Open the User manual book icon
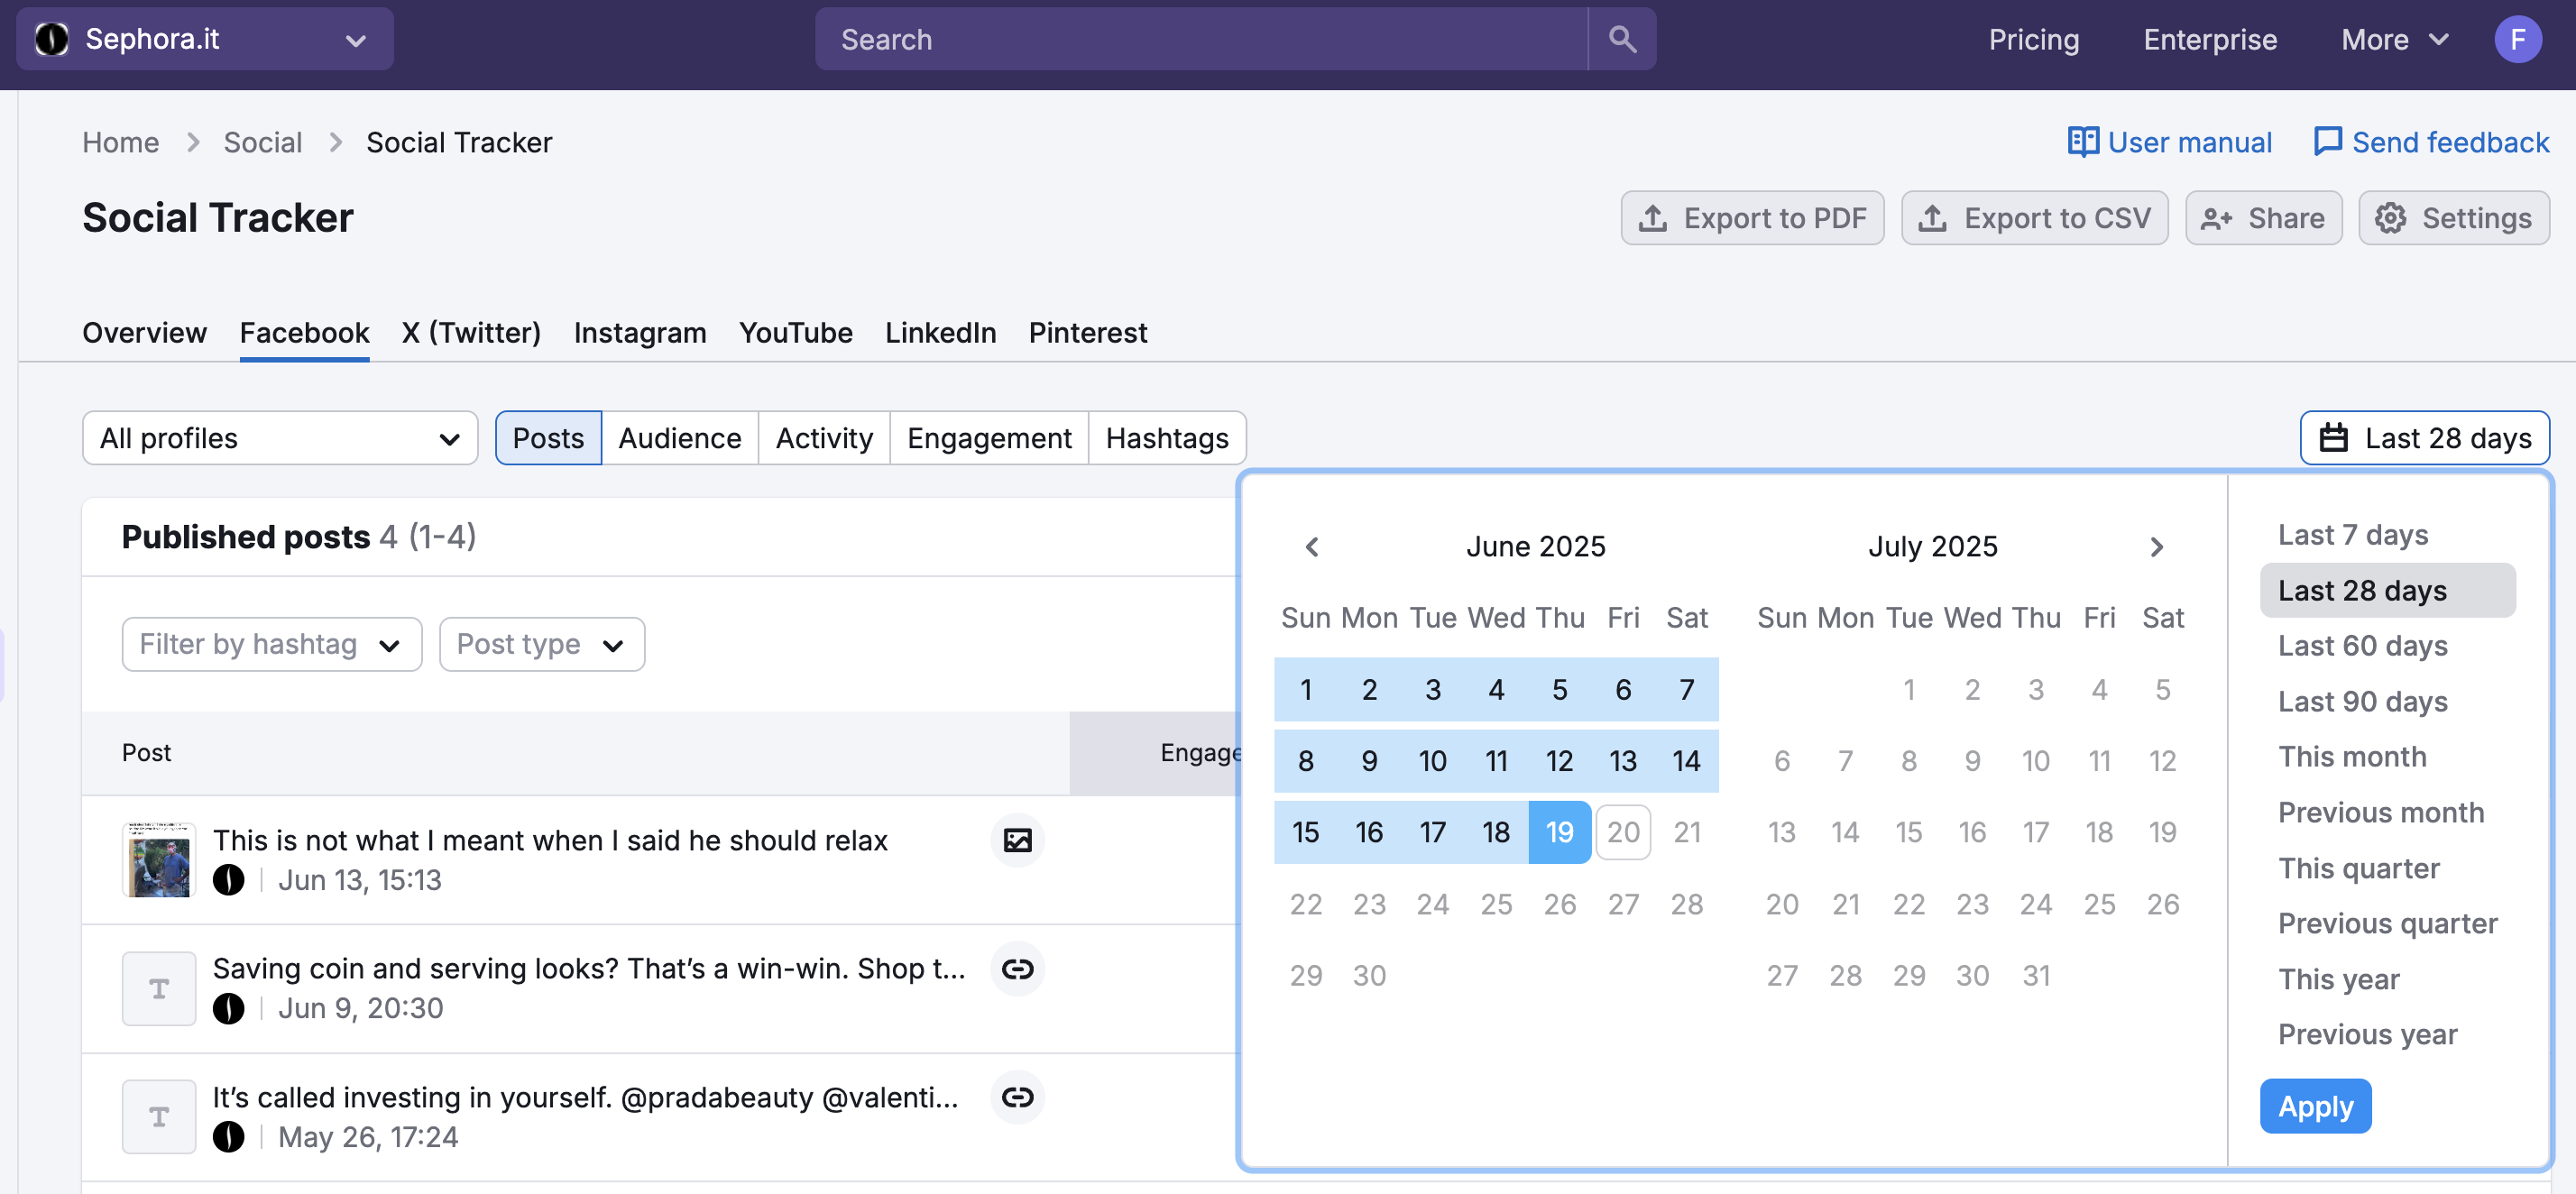Viewport: 2576px width, 1194px height. click(2083, 142)
